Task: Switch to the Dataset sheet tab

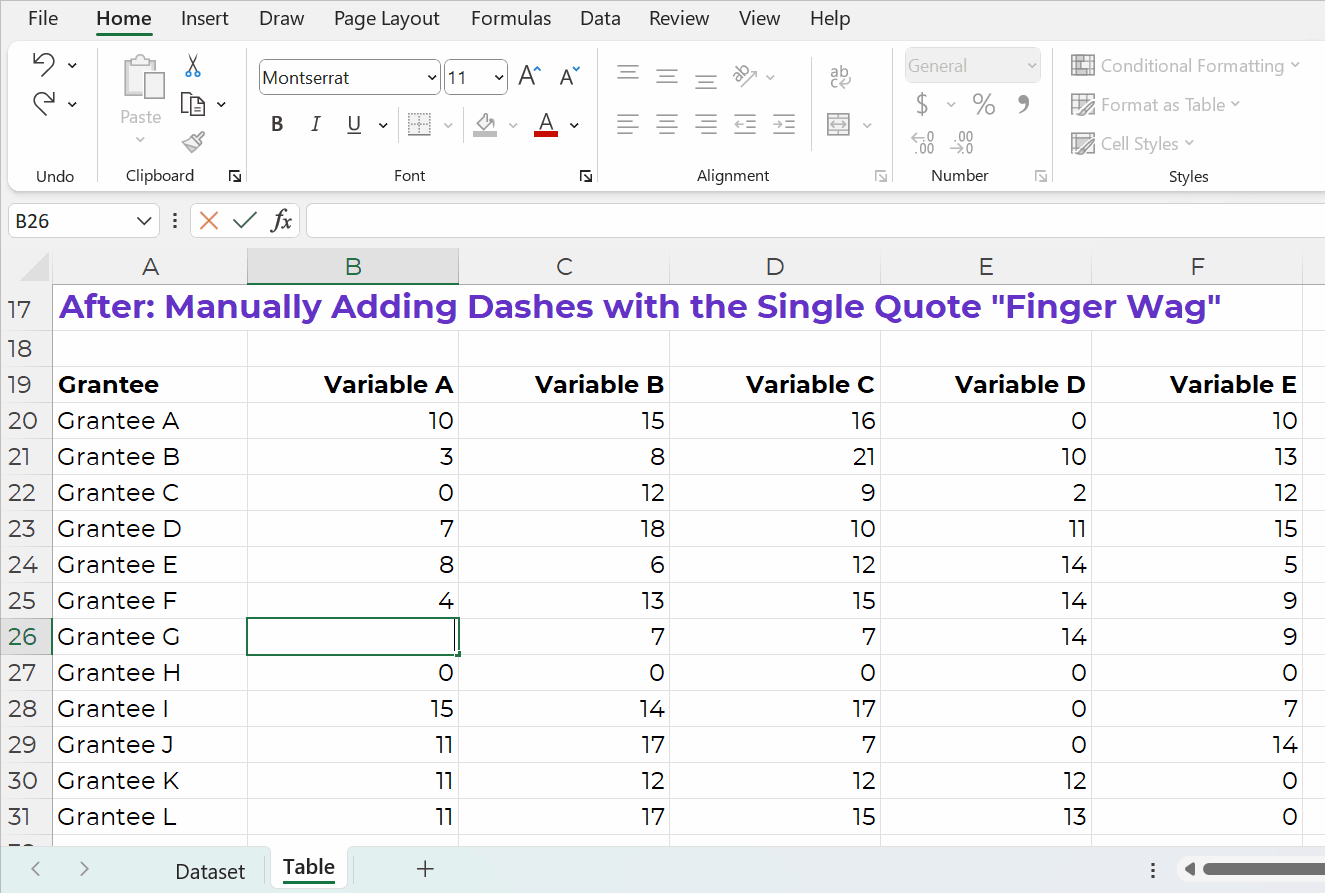Action: pyautogui.click(x=210, y=871)
